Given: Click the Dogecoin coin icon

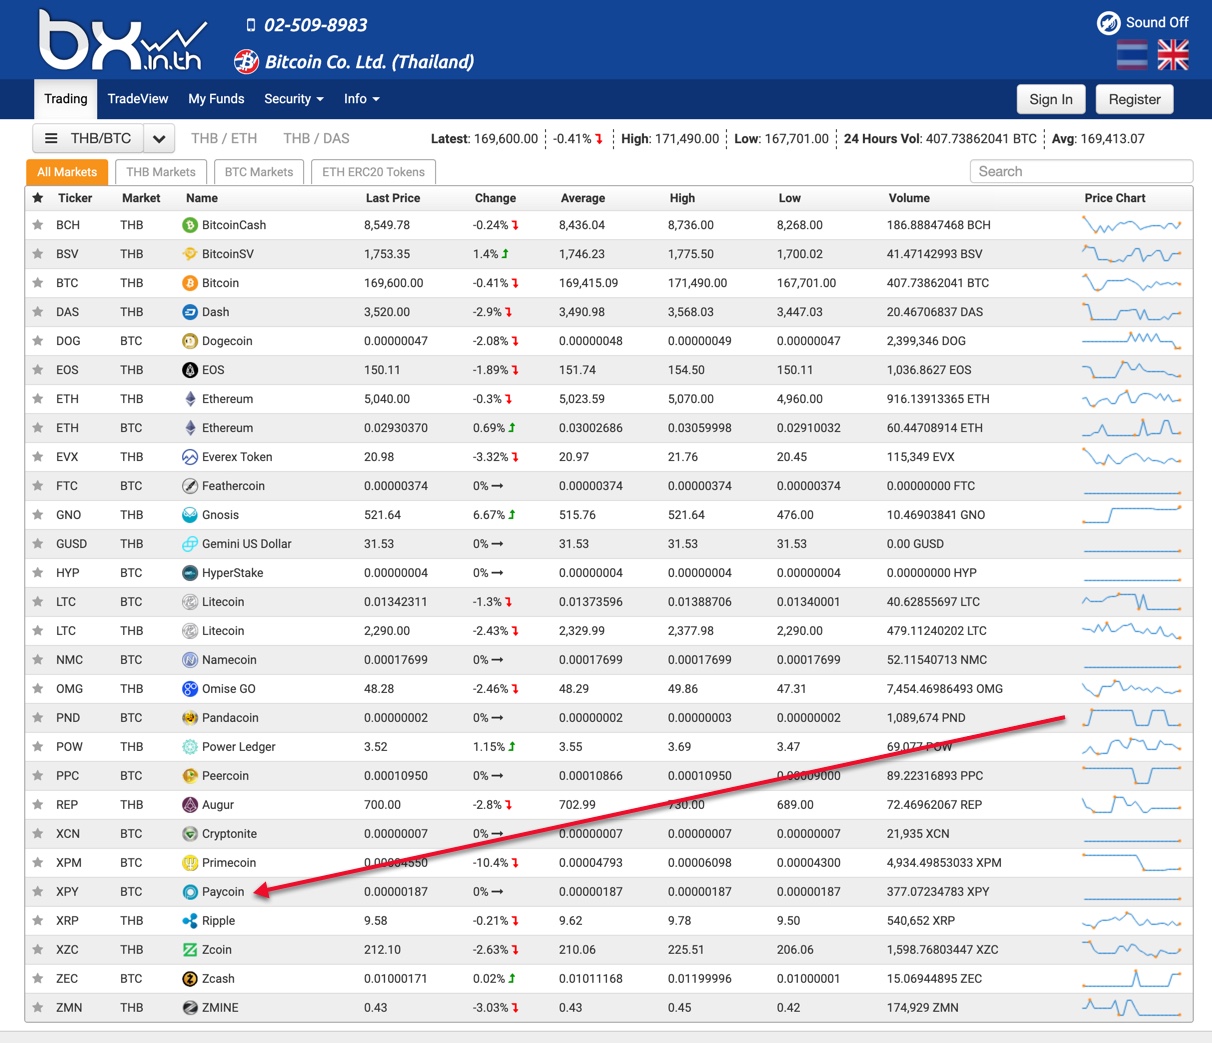Looking at the screenshot, I should click(x=190, y=341).
